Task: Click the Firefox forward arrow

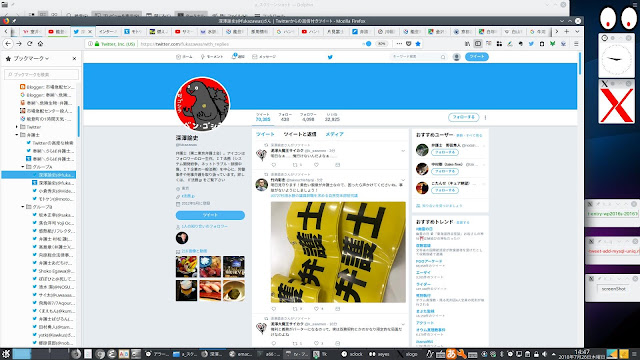Action: pos(19,44)
